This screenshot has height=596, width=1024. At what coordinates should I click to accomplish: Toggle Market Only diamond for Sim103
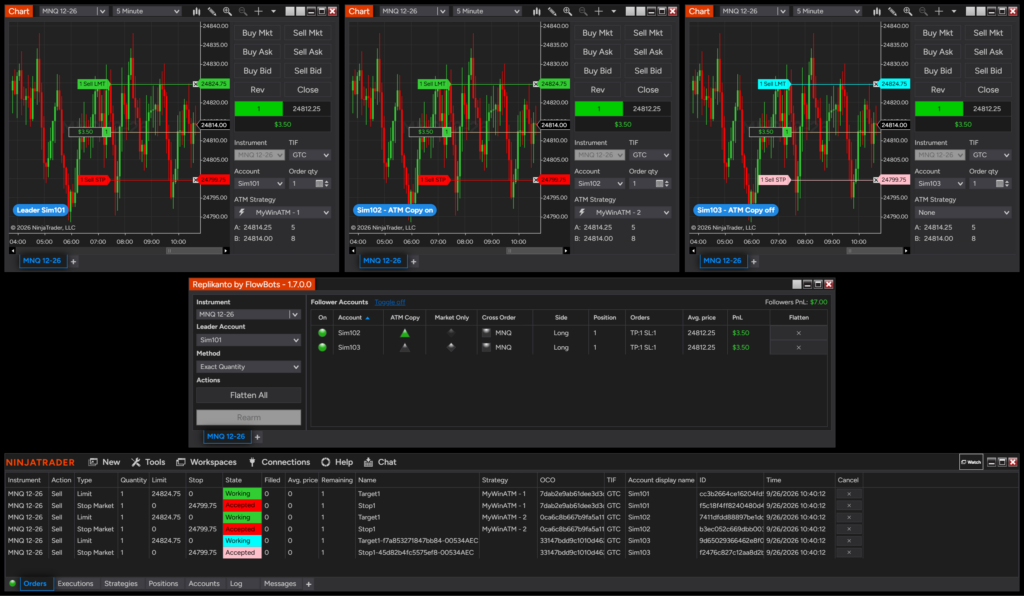[451, 347]
